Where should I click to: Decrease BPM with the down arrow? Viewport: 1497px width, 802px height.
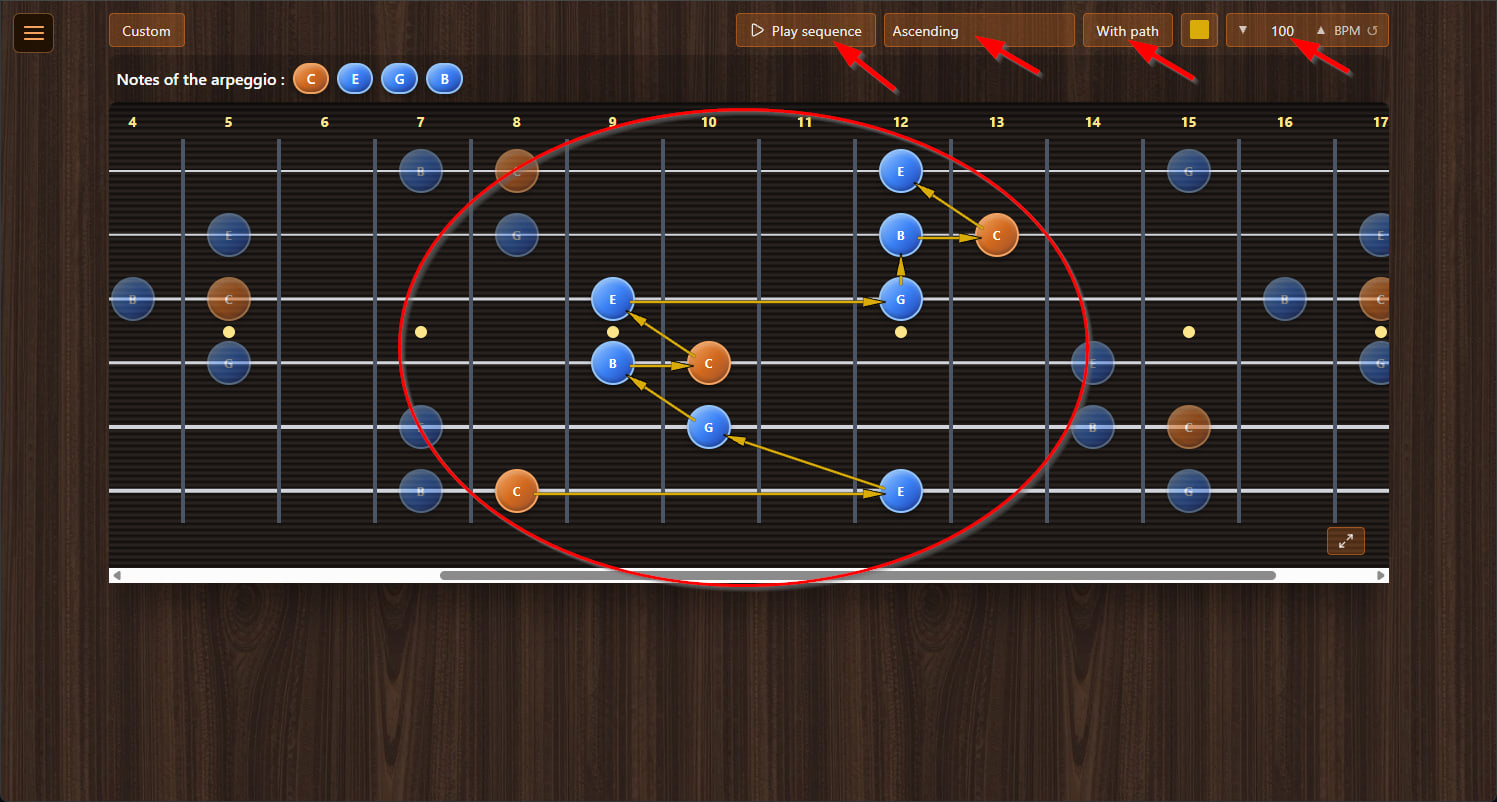click(x=1243, y=30)
